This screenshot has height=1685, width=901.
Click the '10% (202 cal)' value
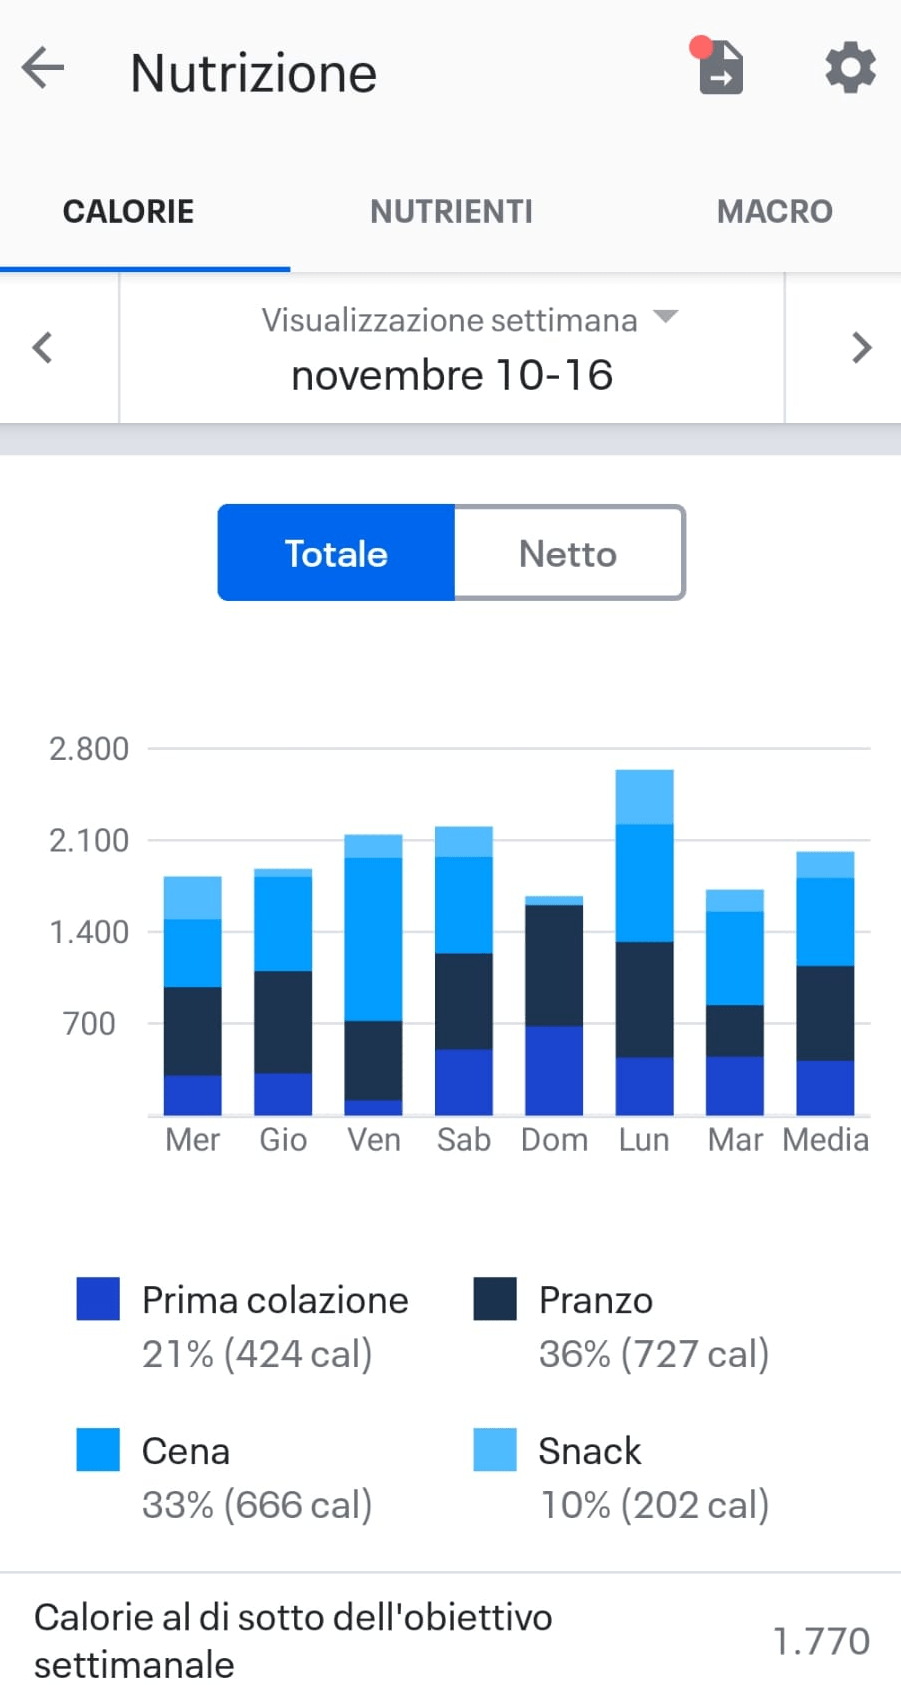point(655,1505)
